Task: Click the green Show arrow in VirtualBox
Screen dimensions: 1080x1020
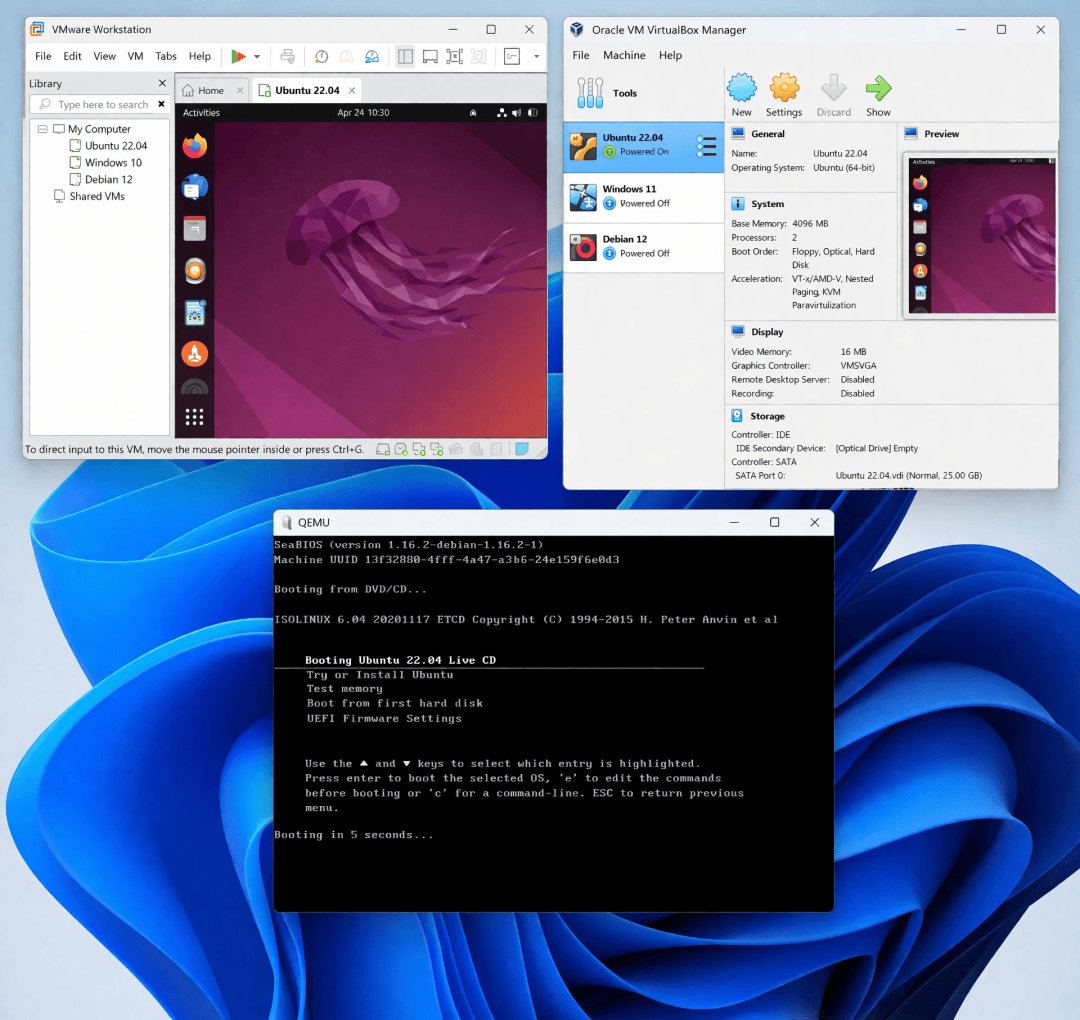Action: pos(878,96)
